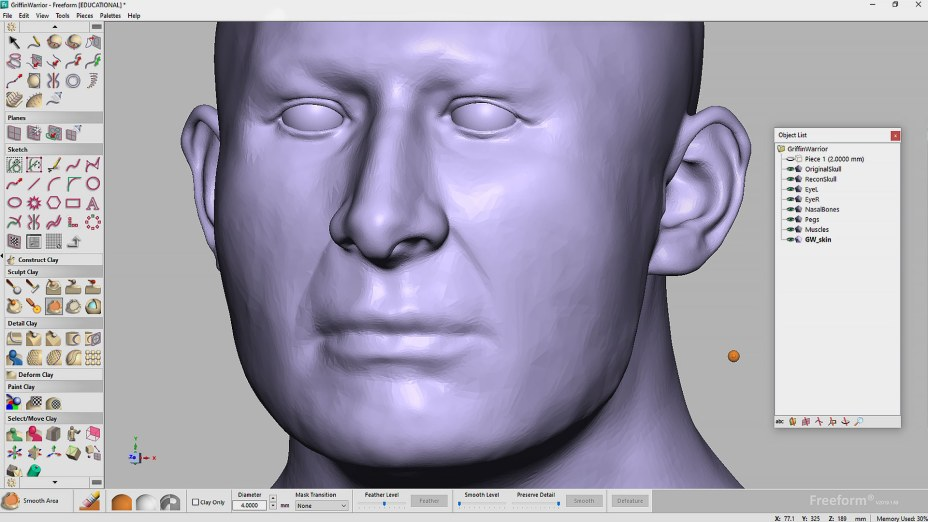Image resolution: width=928 pixels, height=522 pixels.
Task: Toggle visibility of OriginalSkull object
Action: pos(790,169)
